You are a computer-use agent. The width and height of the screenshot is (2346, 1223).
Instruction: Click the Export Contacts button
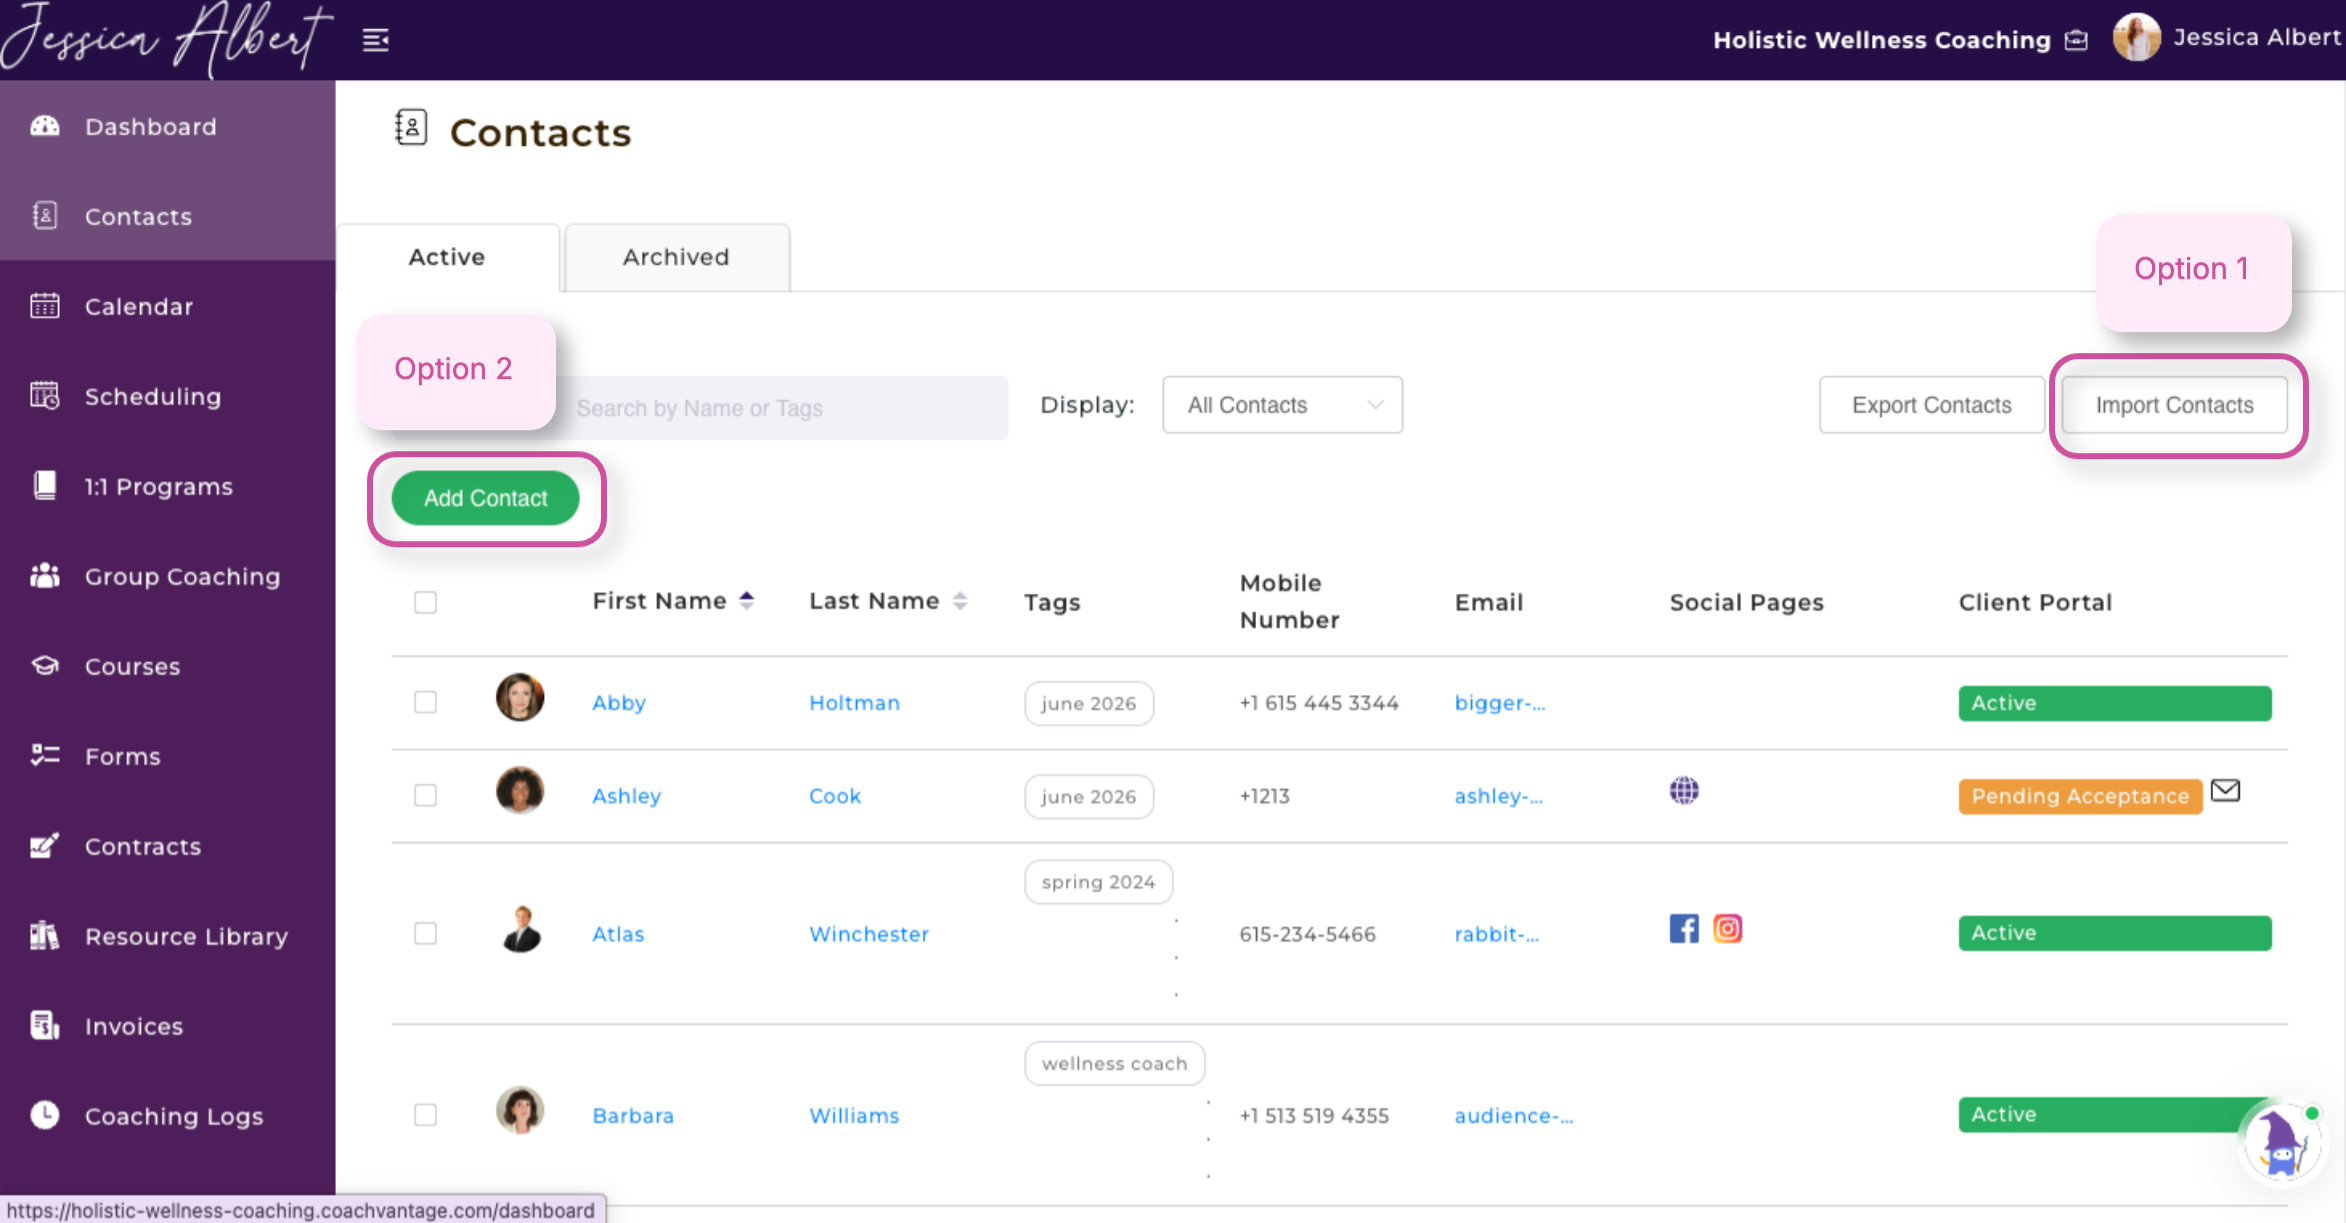click(x=1931, y=405)
